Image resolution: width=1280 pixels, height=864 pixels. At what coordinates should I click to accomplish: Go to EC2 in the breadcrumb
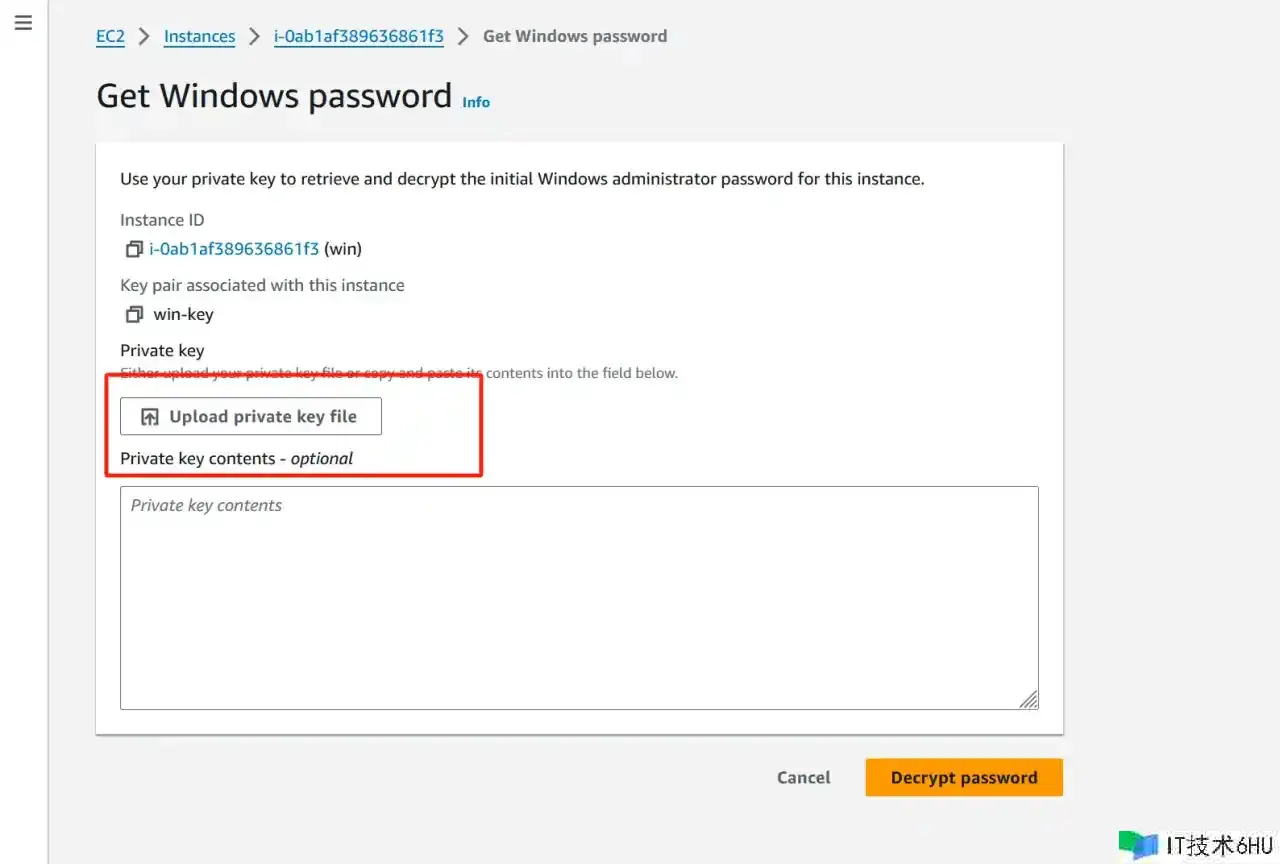(110, 37)
